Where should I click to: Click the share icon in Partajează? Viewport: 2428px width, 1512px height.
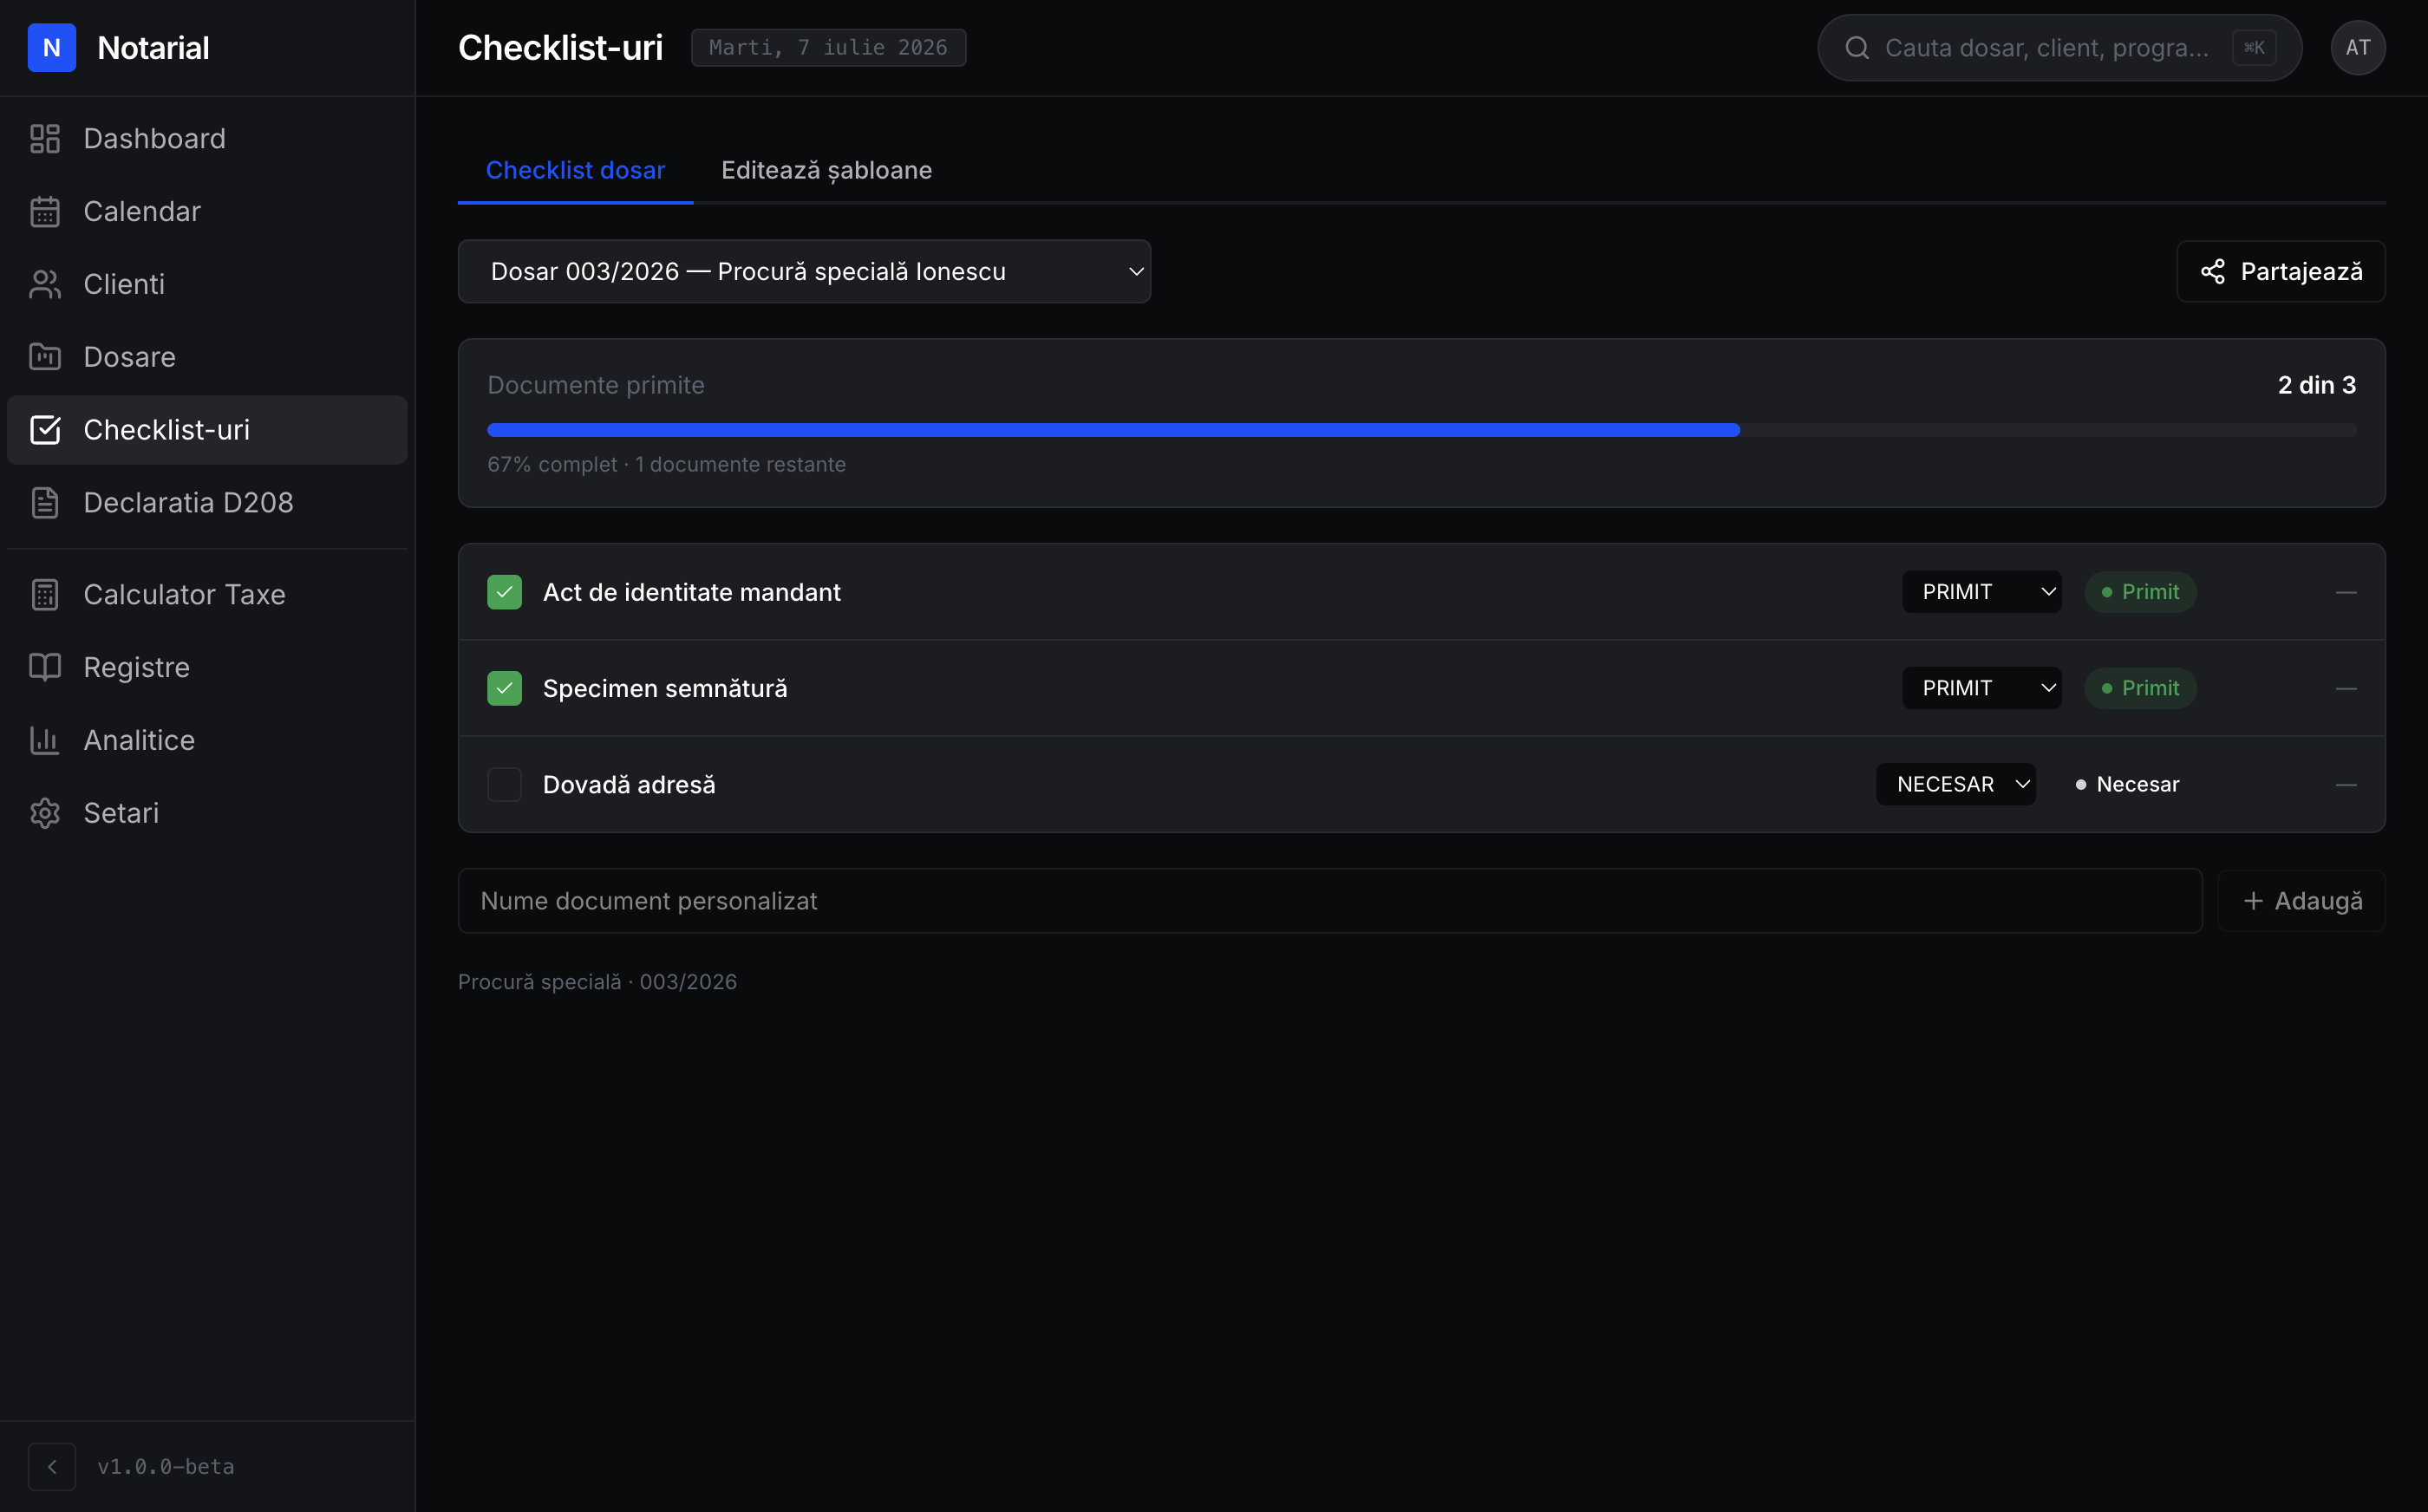[2213, 271]
